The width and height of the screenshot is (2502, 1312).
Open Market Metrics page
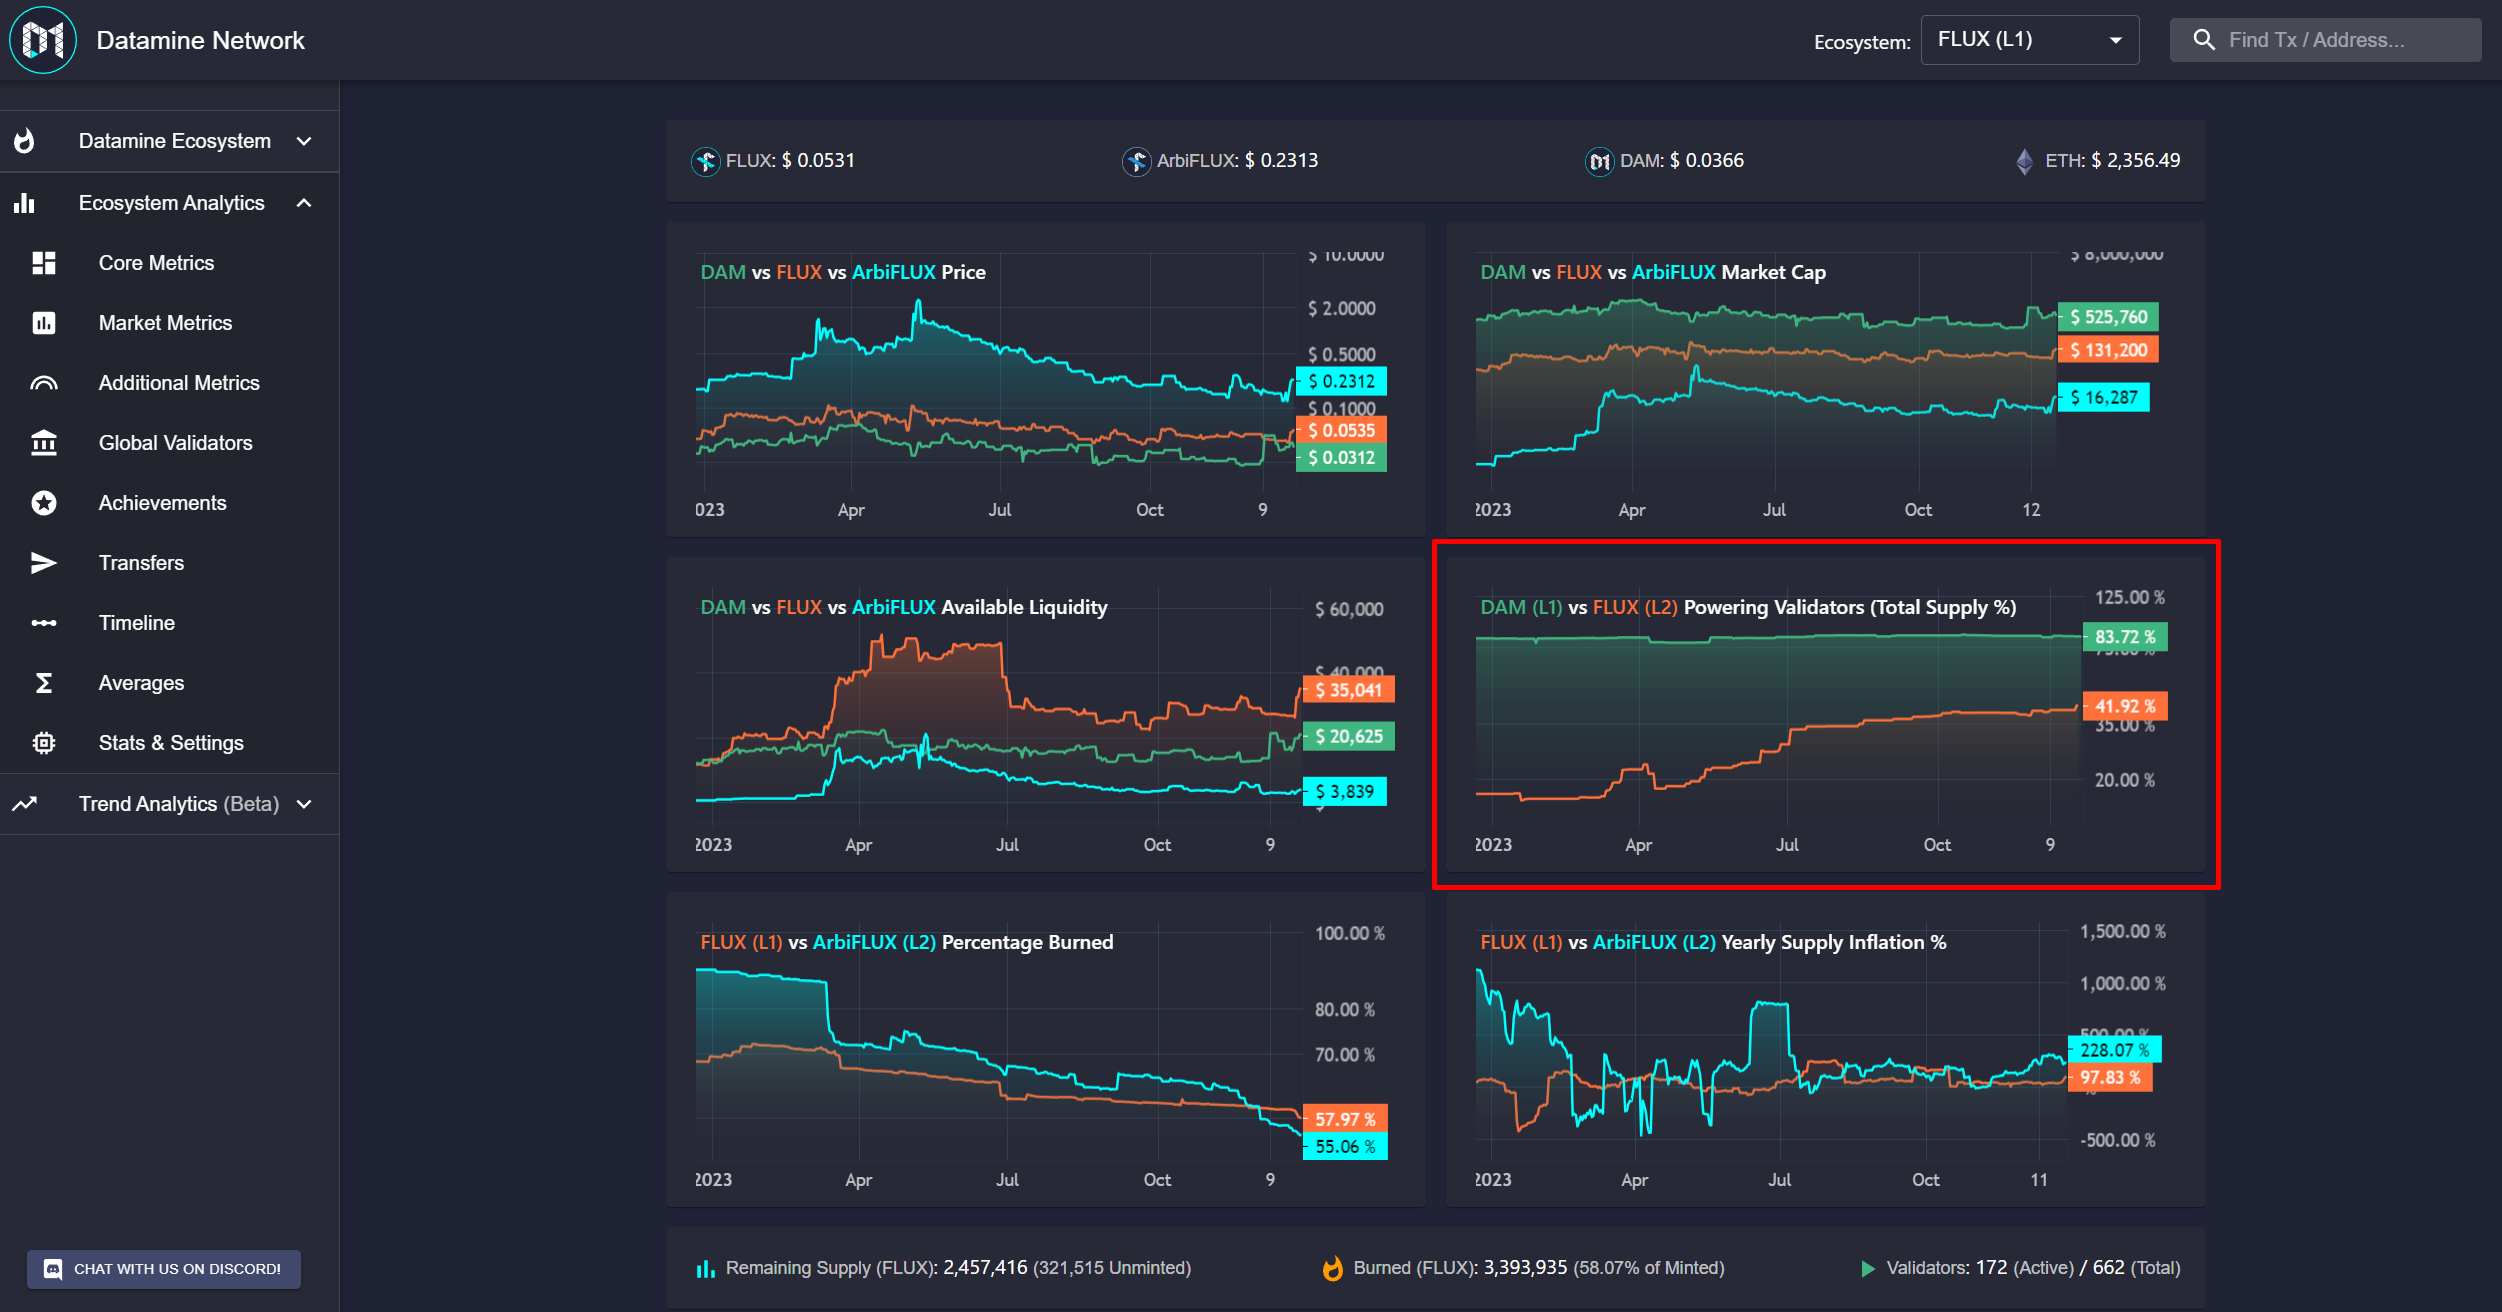click(x=170, y=323)
